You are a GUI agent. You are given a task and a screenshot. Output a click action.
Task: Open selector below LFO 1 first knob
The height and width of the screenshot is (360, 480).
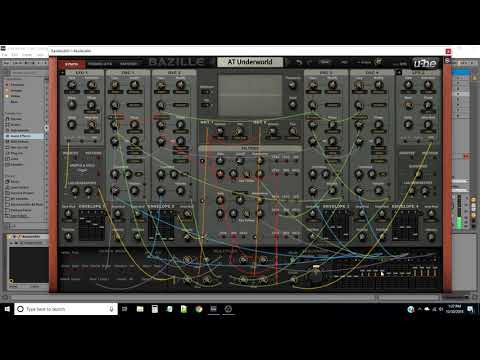click(x=72, y=92)
